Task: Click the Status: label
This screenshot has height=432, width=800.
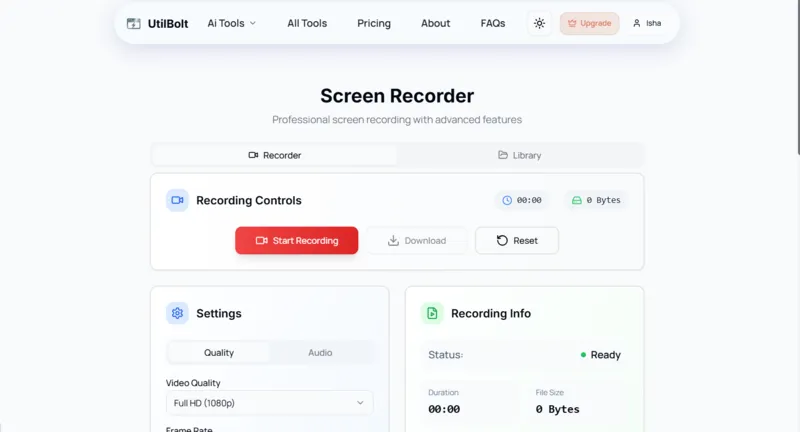Action: pos(446,355)
